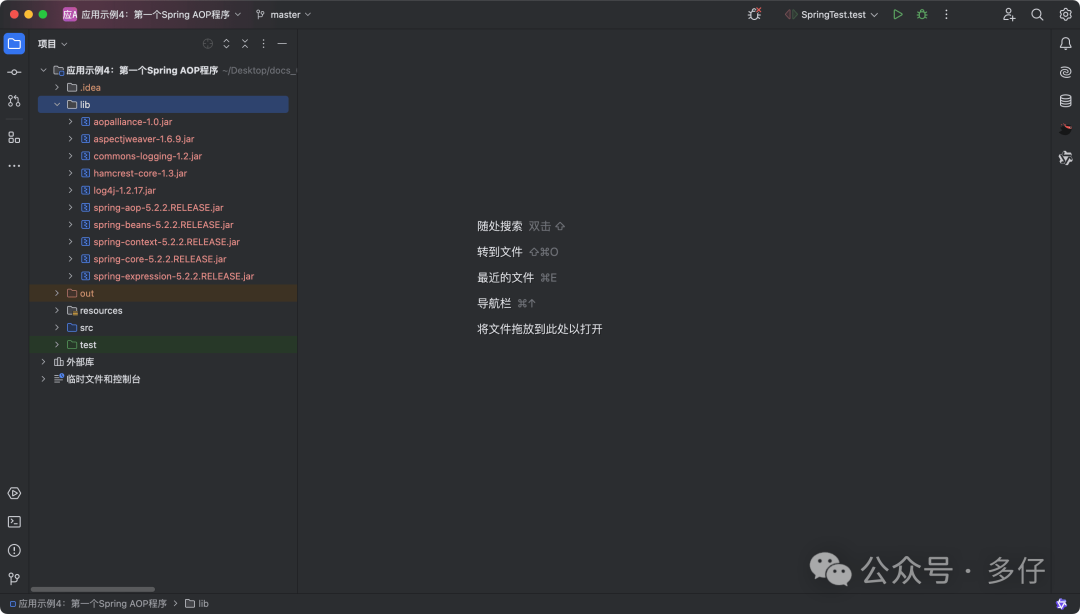Hide the Project panel with minimize dash
Screen dimensions: 1080x614
click(282, 43)
